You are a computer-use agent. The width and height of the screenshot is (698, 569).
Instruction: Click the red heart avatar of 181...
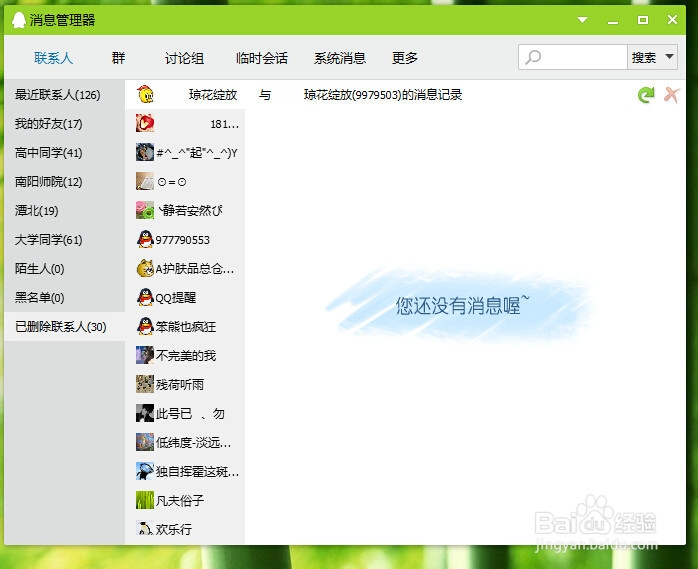coord(145,123)
